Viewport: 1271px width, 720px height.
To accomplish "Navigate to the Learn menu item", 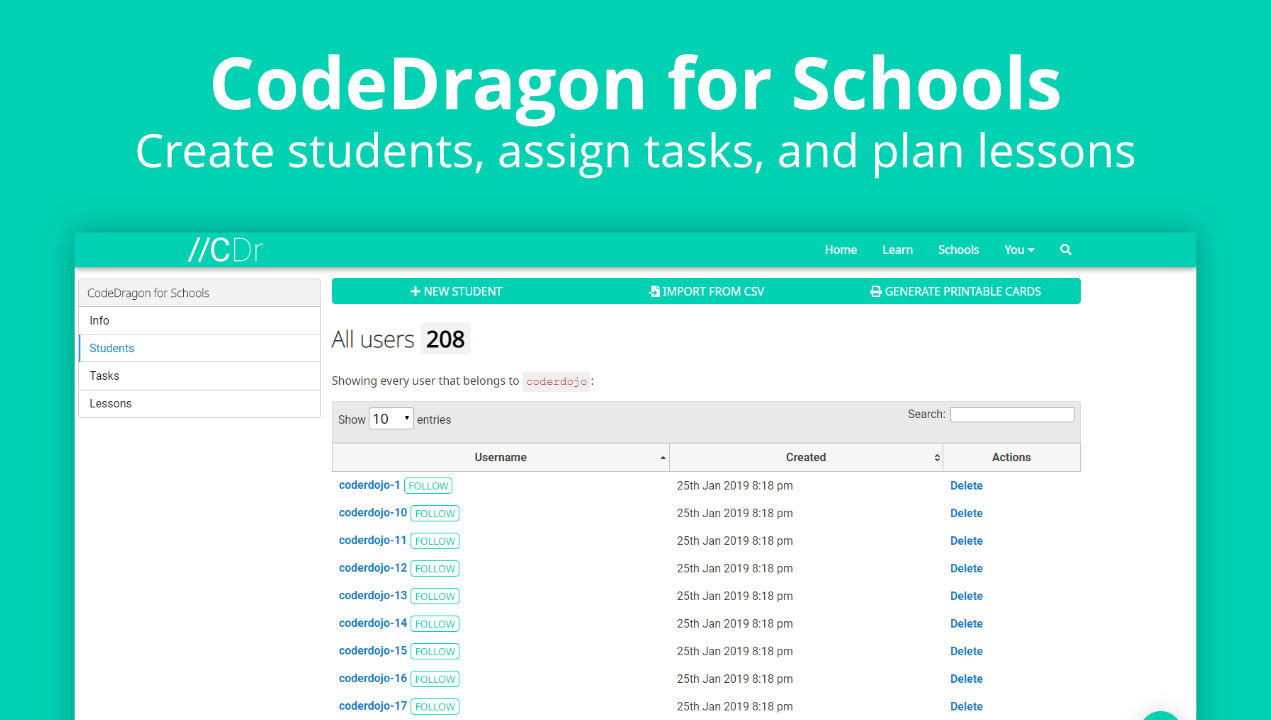I will click(x=897, y=249).
